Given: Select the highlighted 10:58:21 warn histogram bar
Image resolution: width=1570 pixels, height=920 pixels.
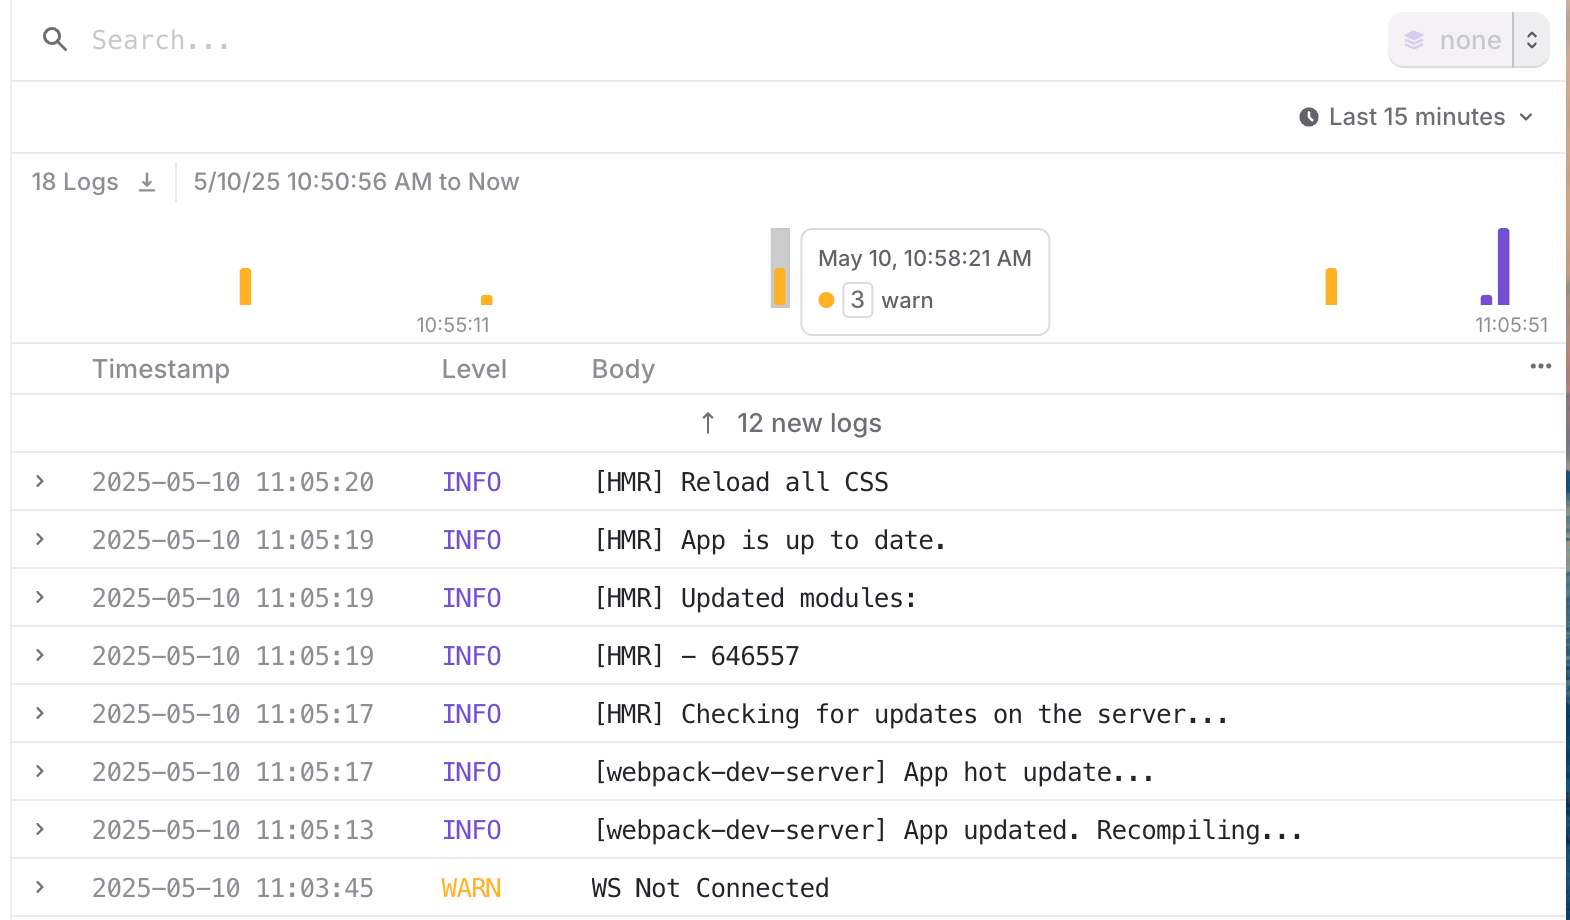Looking at the screenshot, I should (x=780, y=286).
